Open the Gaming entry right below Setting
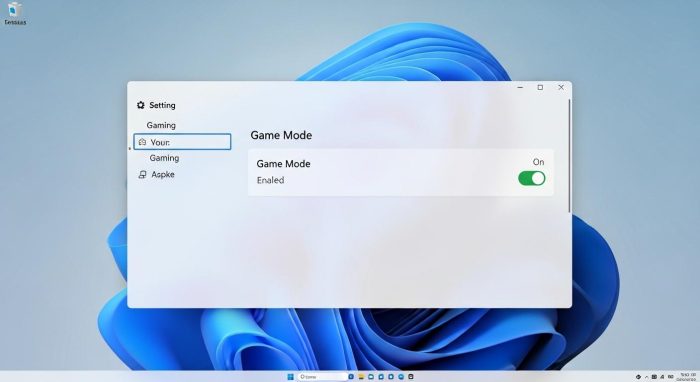700x382 pixels. tap(161, 125)
